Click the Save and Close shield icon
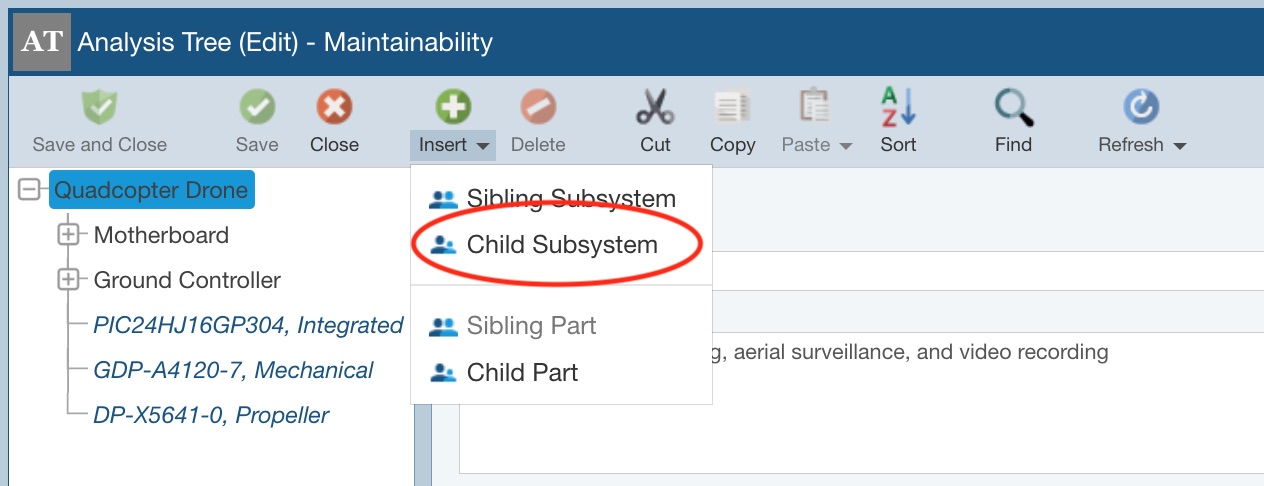This screenshot has width=1264, height=486. [x=99, y=107]
